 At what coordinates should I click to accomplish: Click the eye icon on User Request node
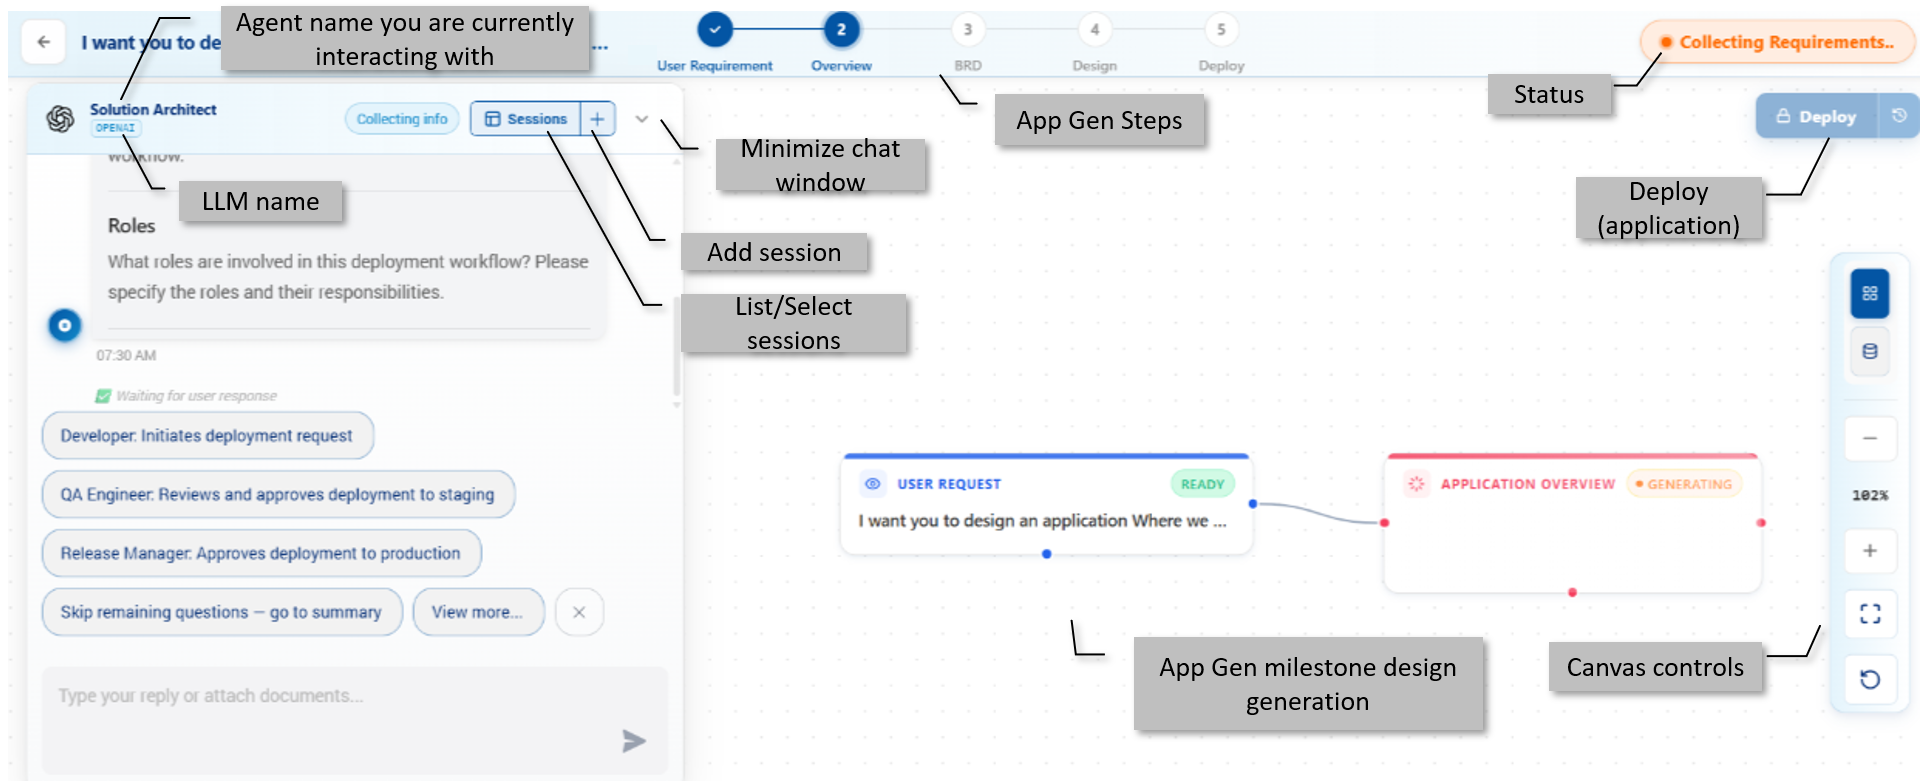(x=872, y=484)
